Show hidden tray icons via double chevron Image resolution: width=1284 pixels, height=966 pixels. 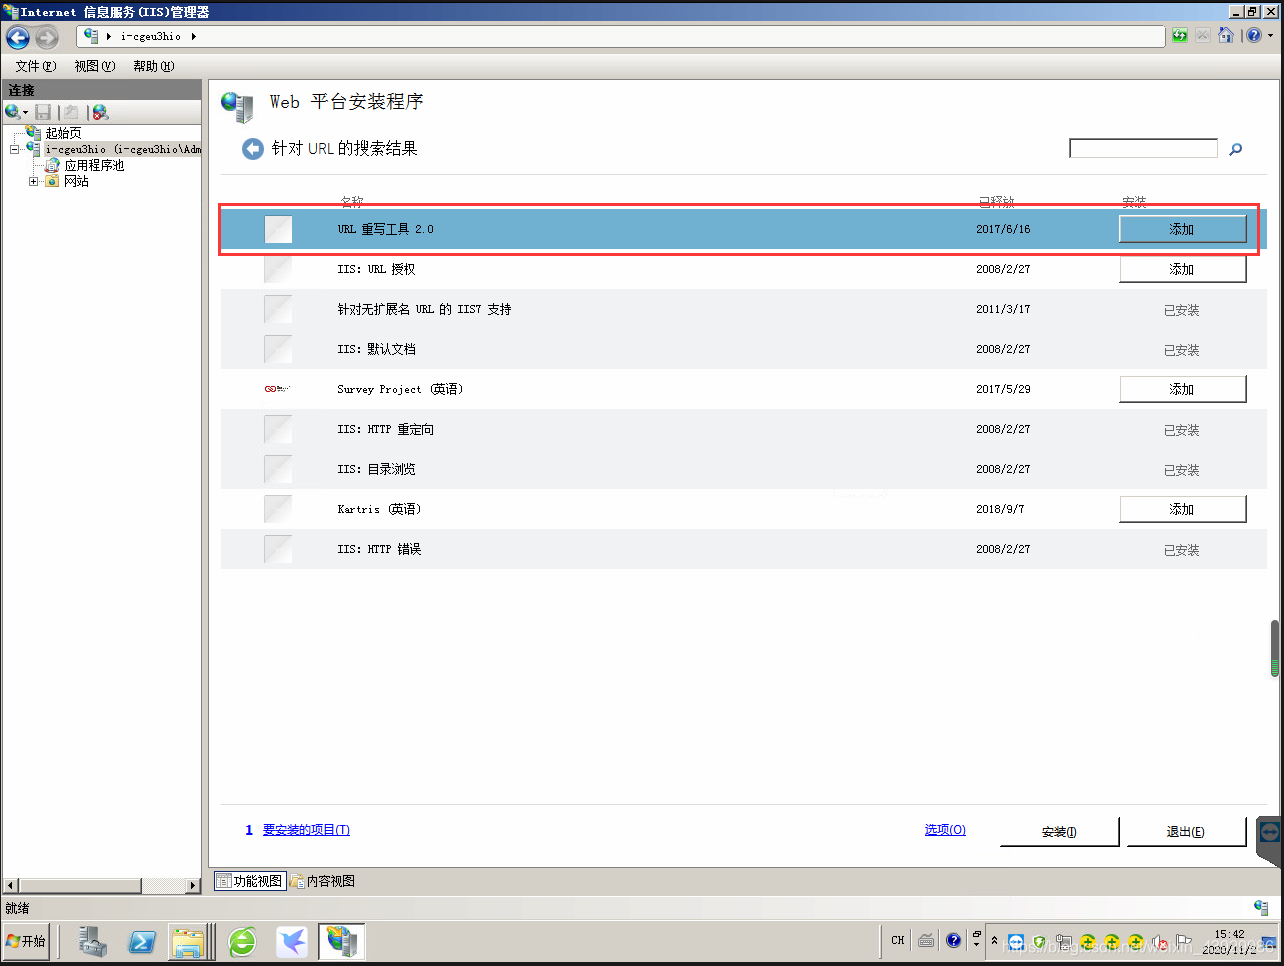click(994, 941)
